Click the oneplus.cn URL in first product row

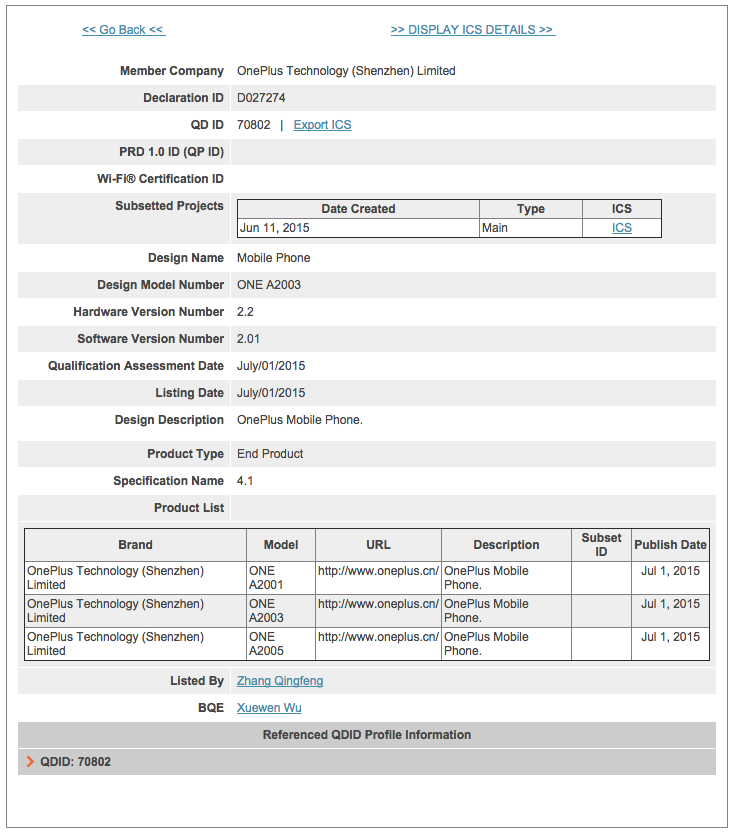click(378, 571)
